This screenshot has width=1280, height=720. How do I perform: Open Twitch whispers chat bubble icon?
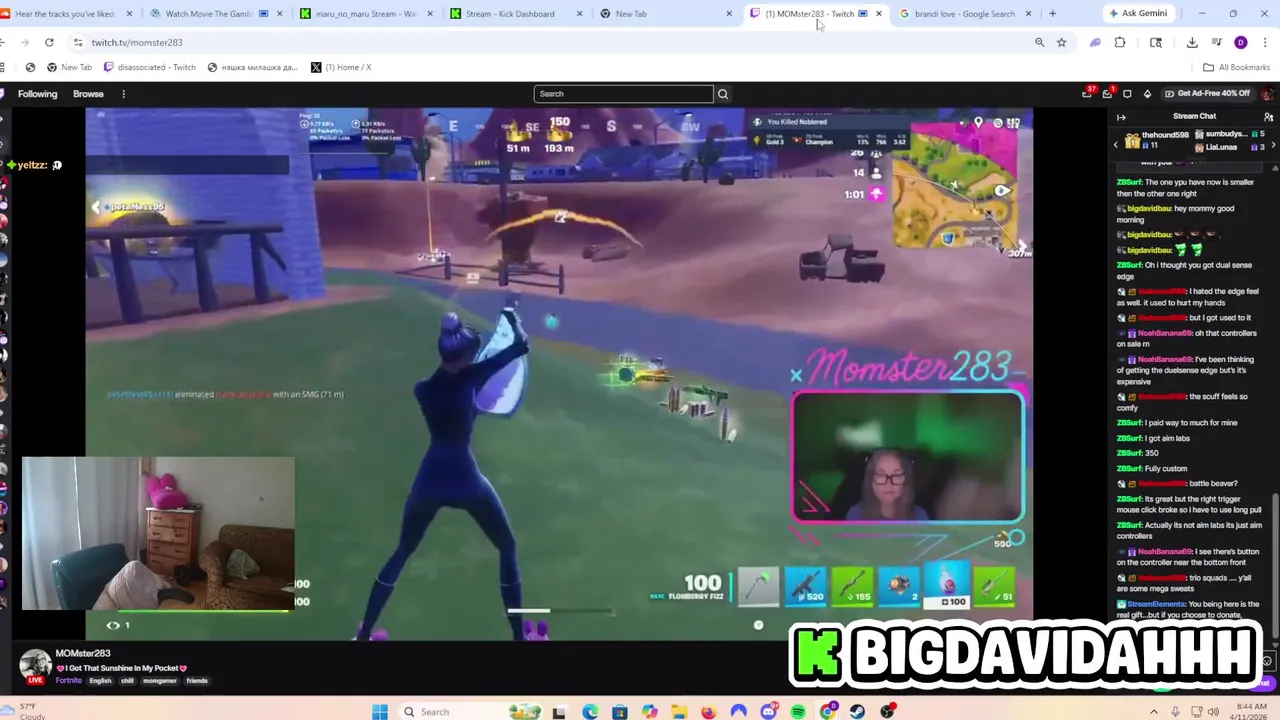click(1127, 93)
